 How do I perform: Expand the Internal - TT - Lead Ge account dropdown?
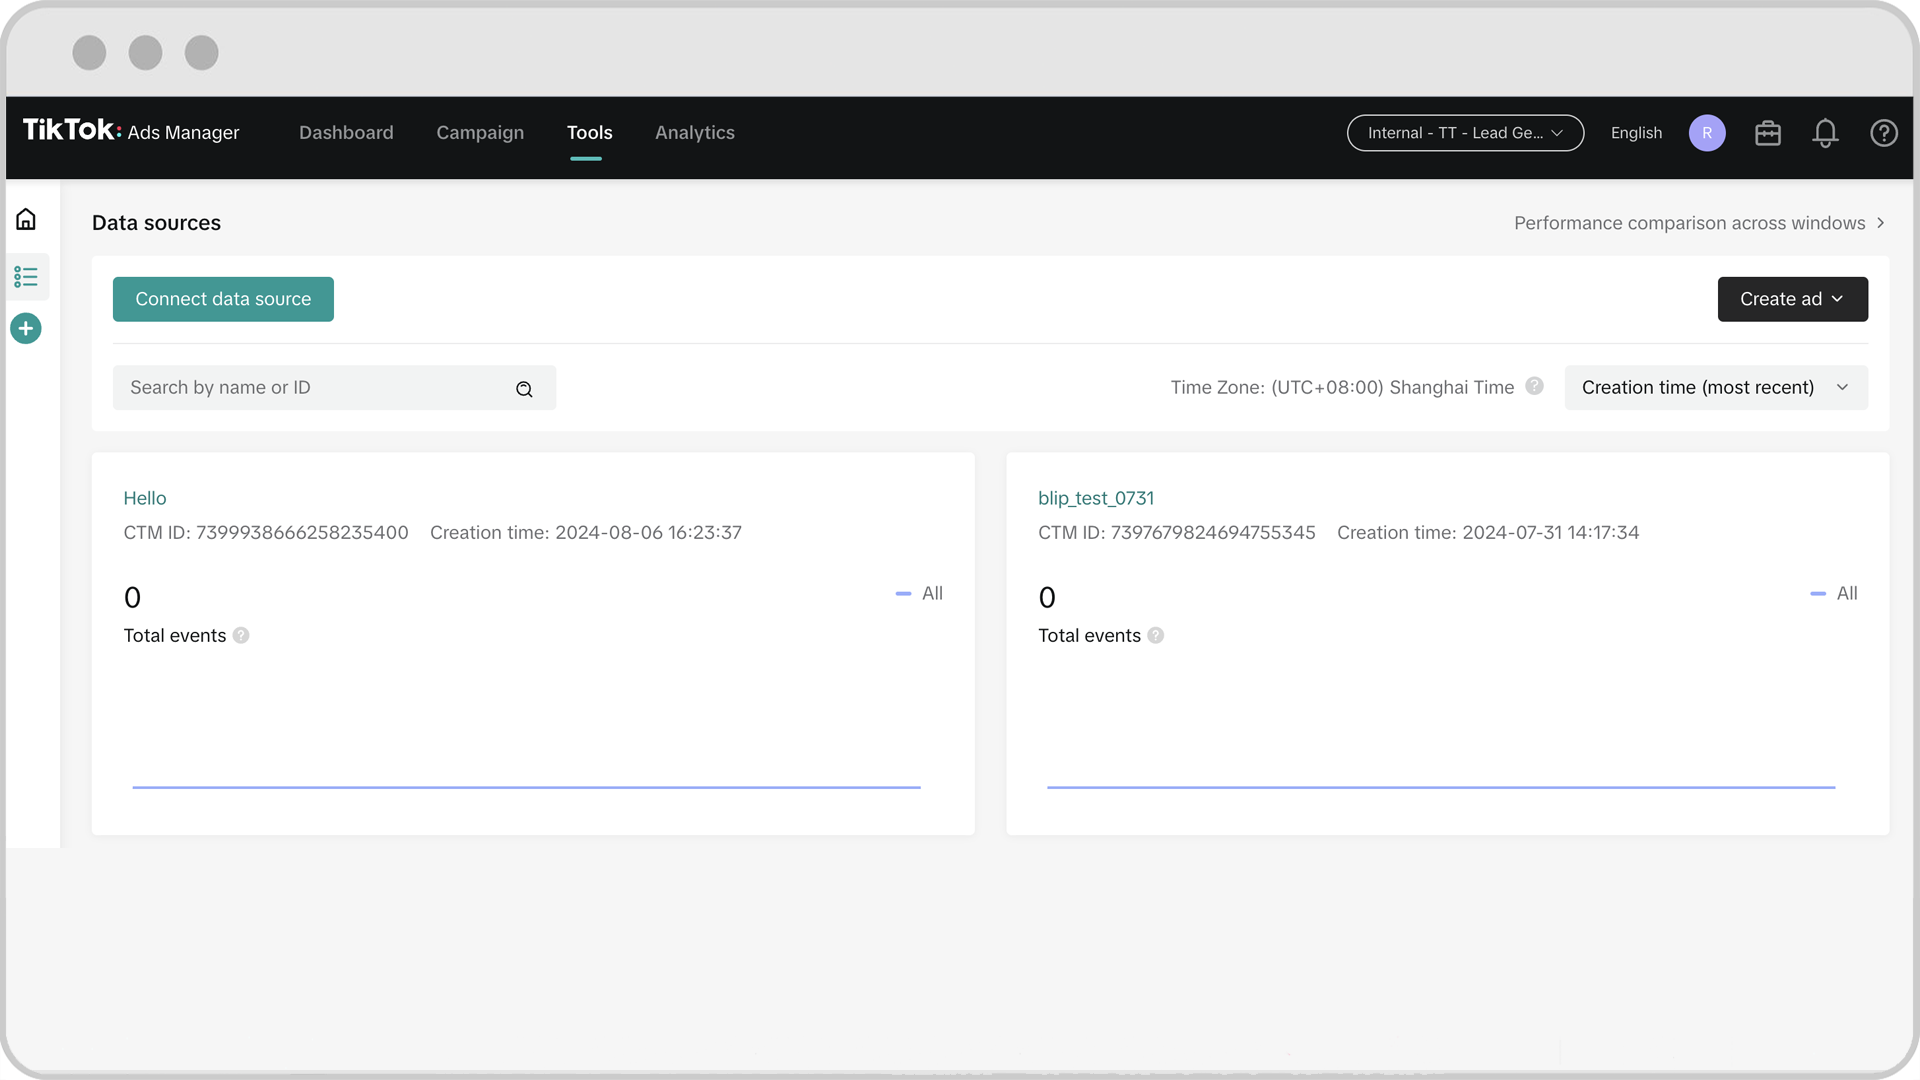coord(1464,133)
